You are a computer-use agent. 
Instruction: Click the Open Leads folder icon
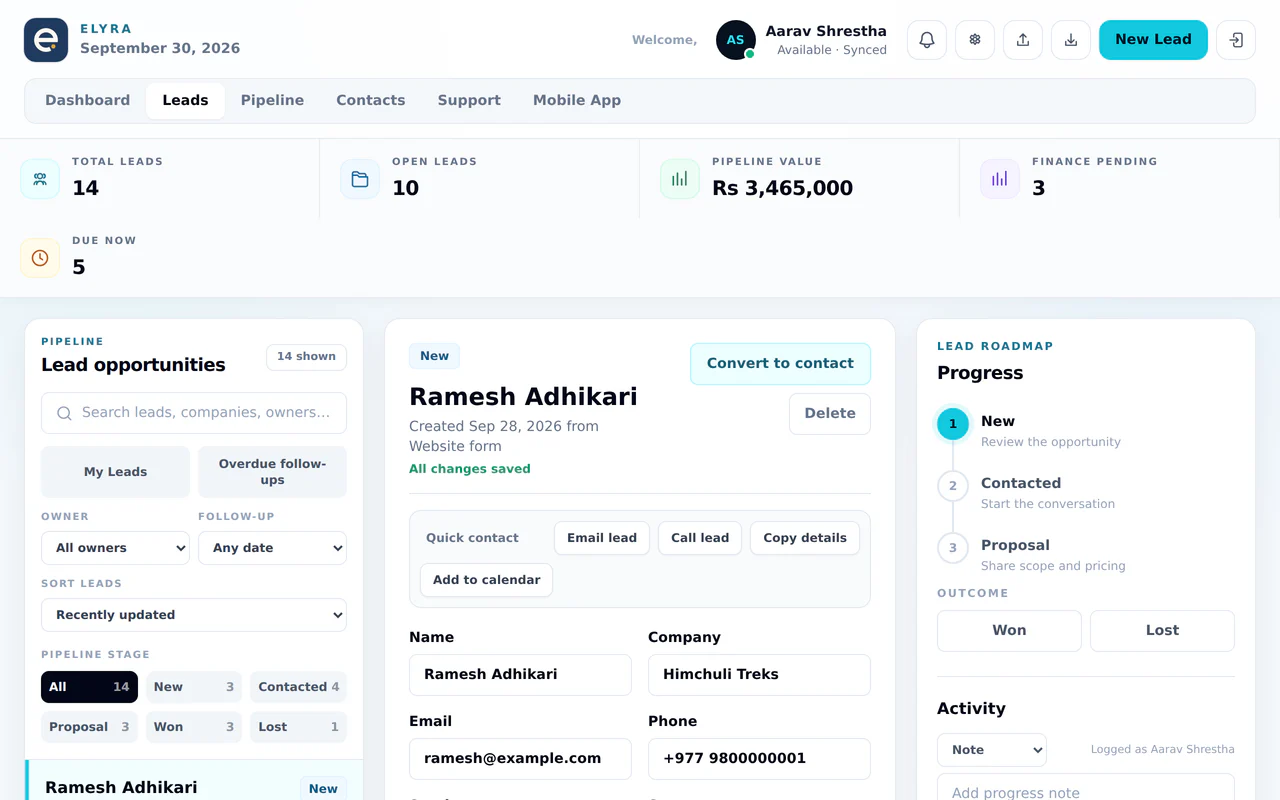pyautogui.click(x=360, y=179)
